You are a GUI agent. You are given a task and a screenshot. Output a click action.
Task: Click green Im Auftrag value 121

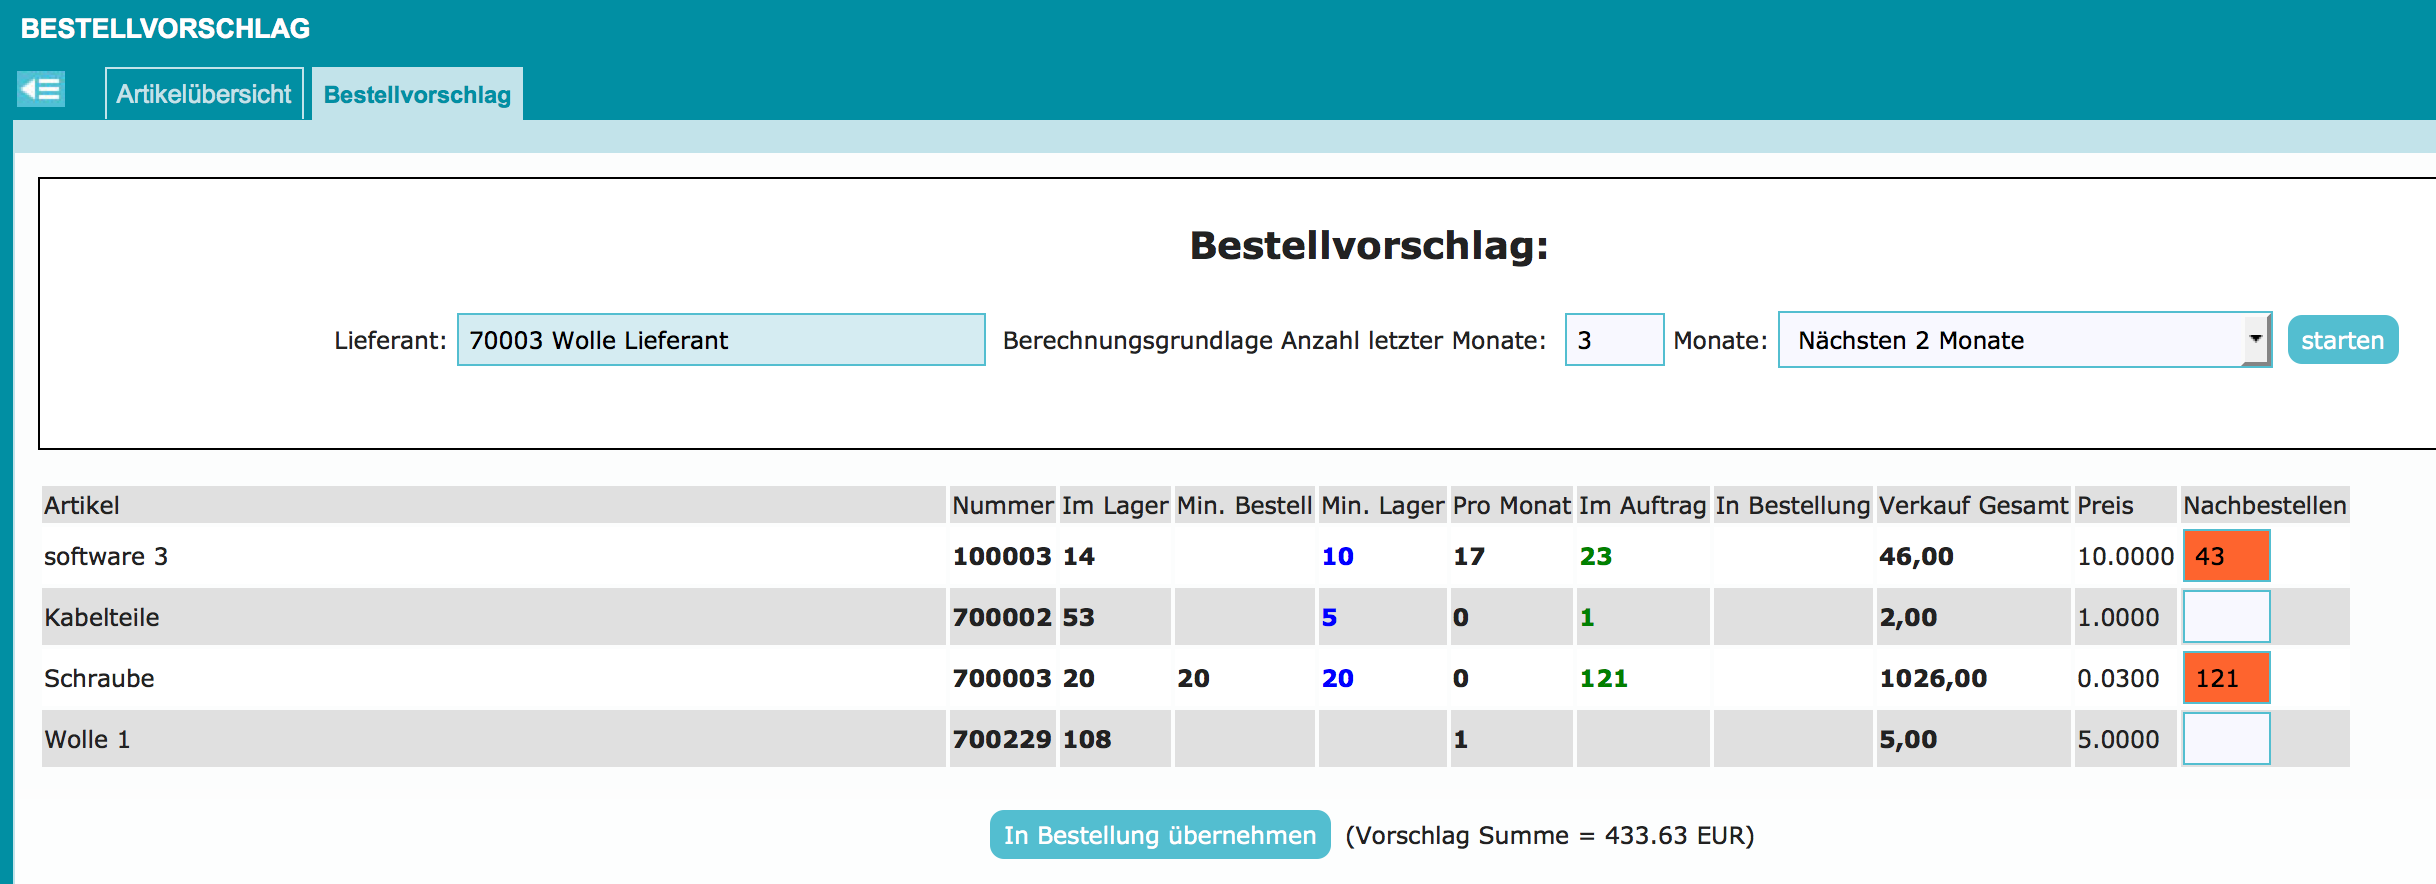1603,678
